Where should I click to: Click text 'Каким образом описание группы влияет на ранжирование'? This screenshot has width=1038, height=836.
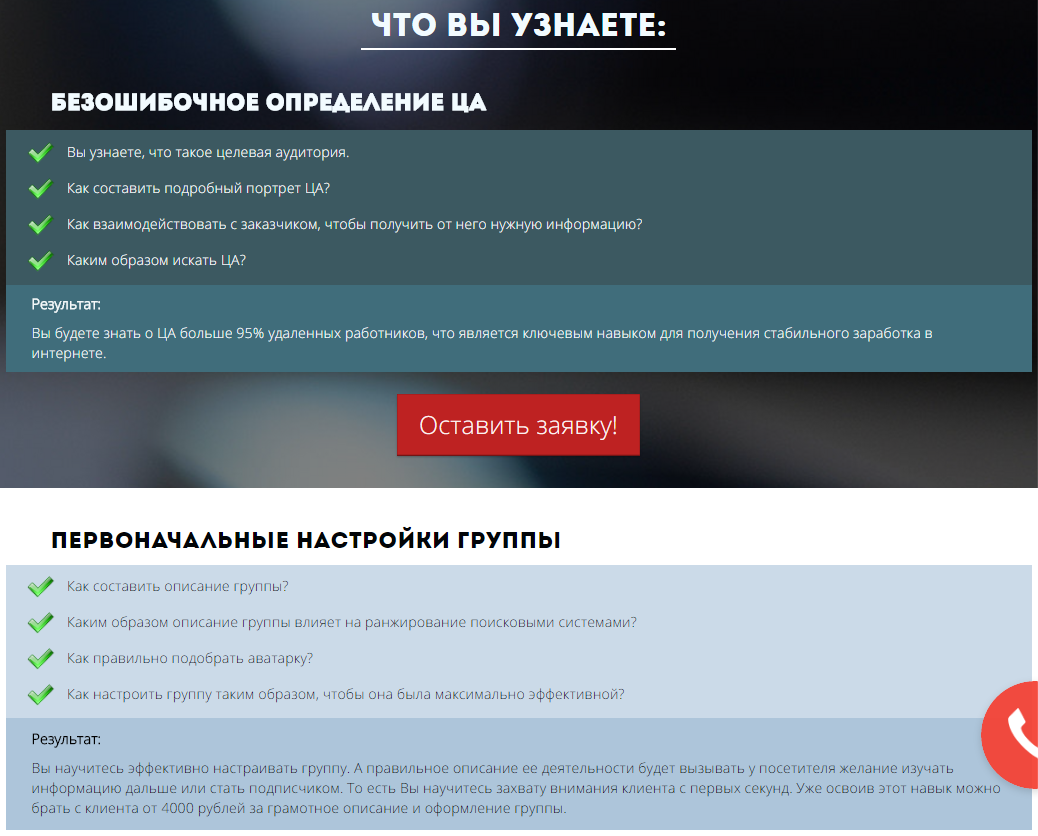[x=352, y=623]
